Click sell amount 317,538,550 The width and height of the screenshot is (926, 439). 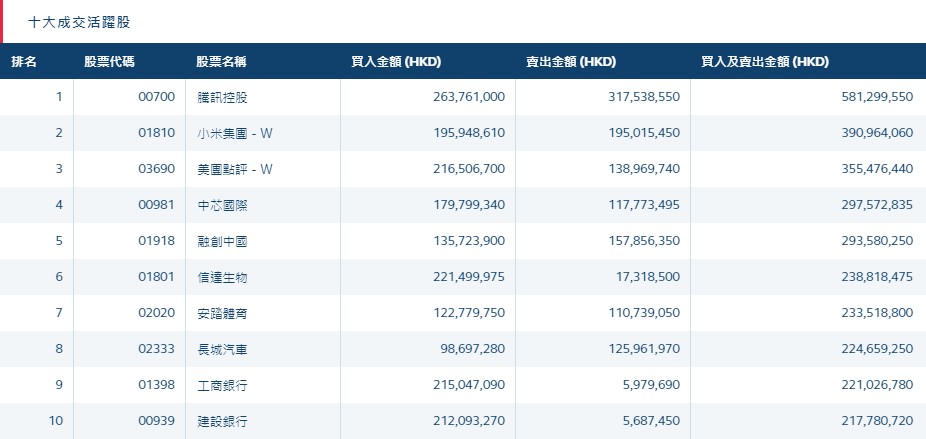[644, 96]
